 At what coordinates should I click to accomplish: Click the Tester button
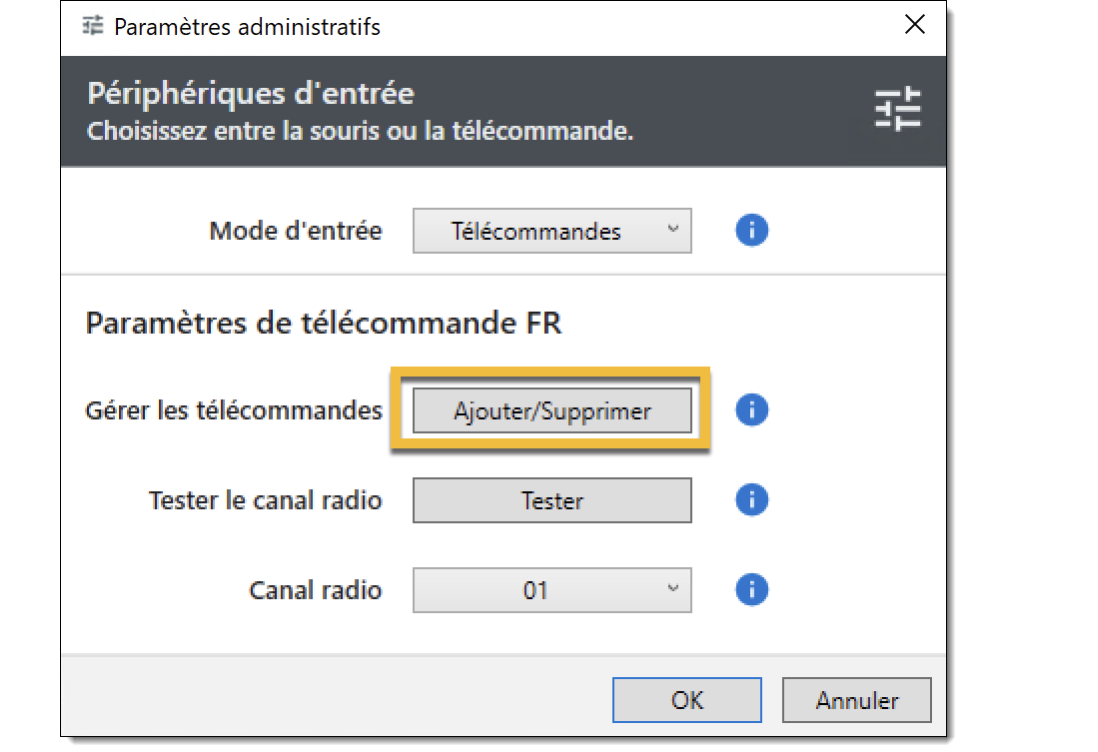tap(551, 500)
